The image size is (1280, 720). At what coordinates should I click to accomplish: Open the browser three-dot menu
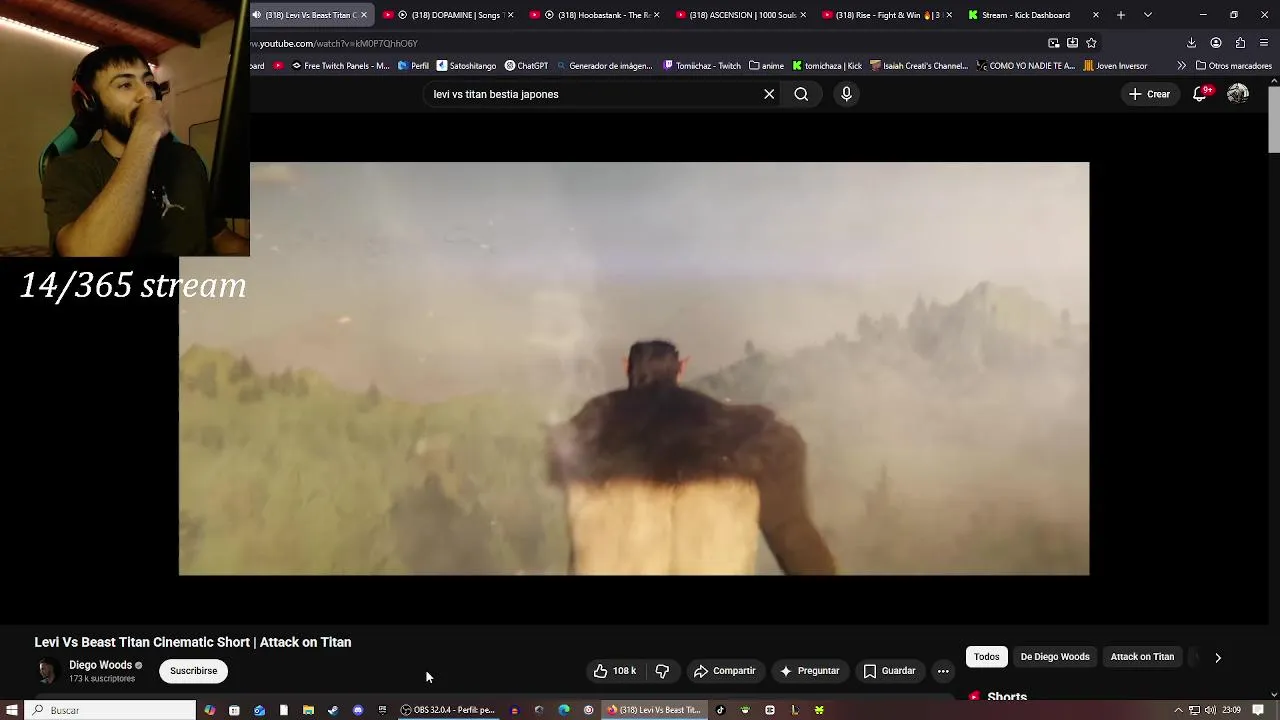click(1265, 43)
